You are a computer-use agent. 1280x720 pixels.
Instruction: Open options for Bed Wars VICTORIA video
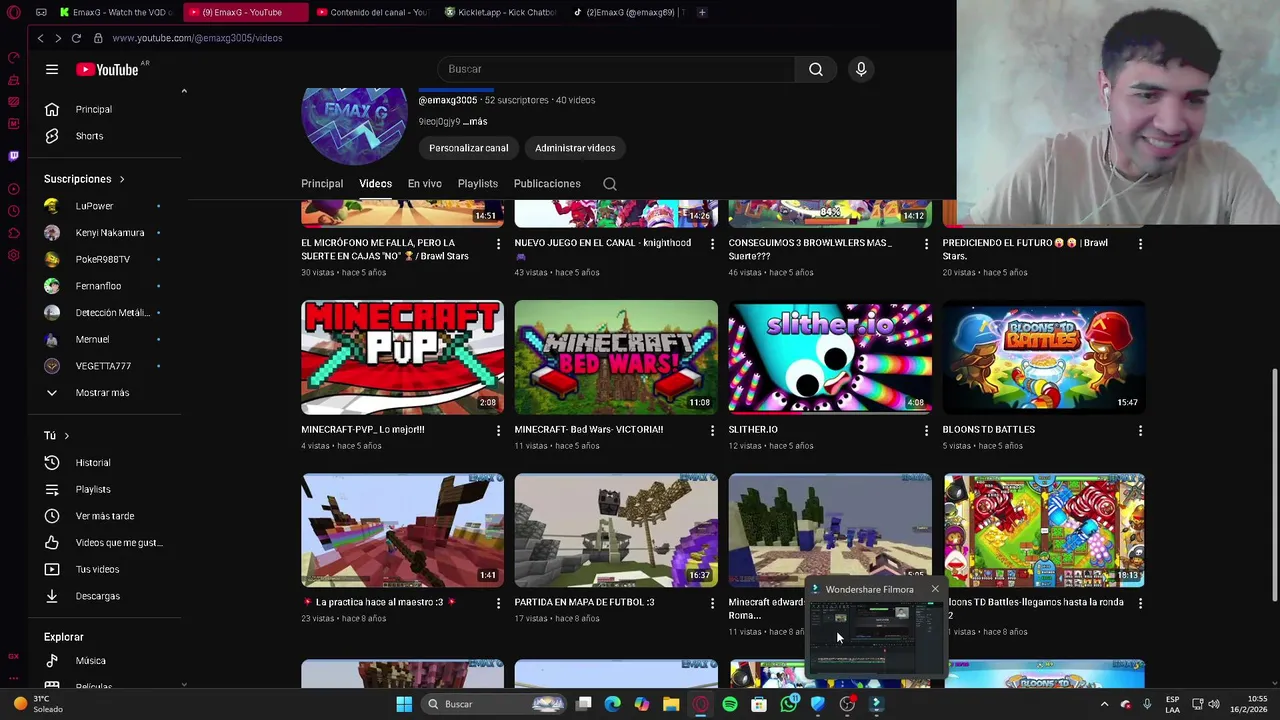tap(712, 430)
